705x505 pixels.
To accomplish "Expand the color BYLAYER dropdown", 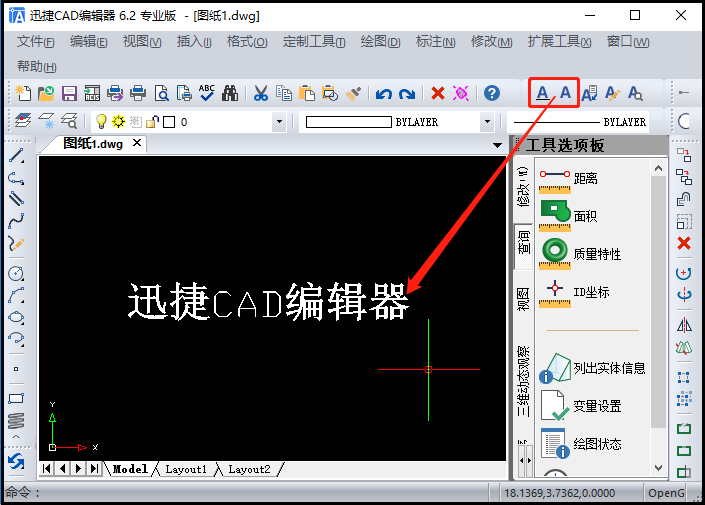I will pyautogui.click(x=487, y=121).
